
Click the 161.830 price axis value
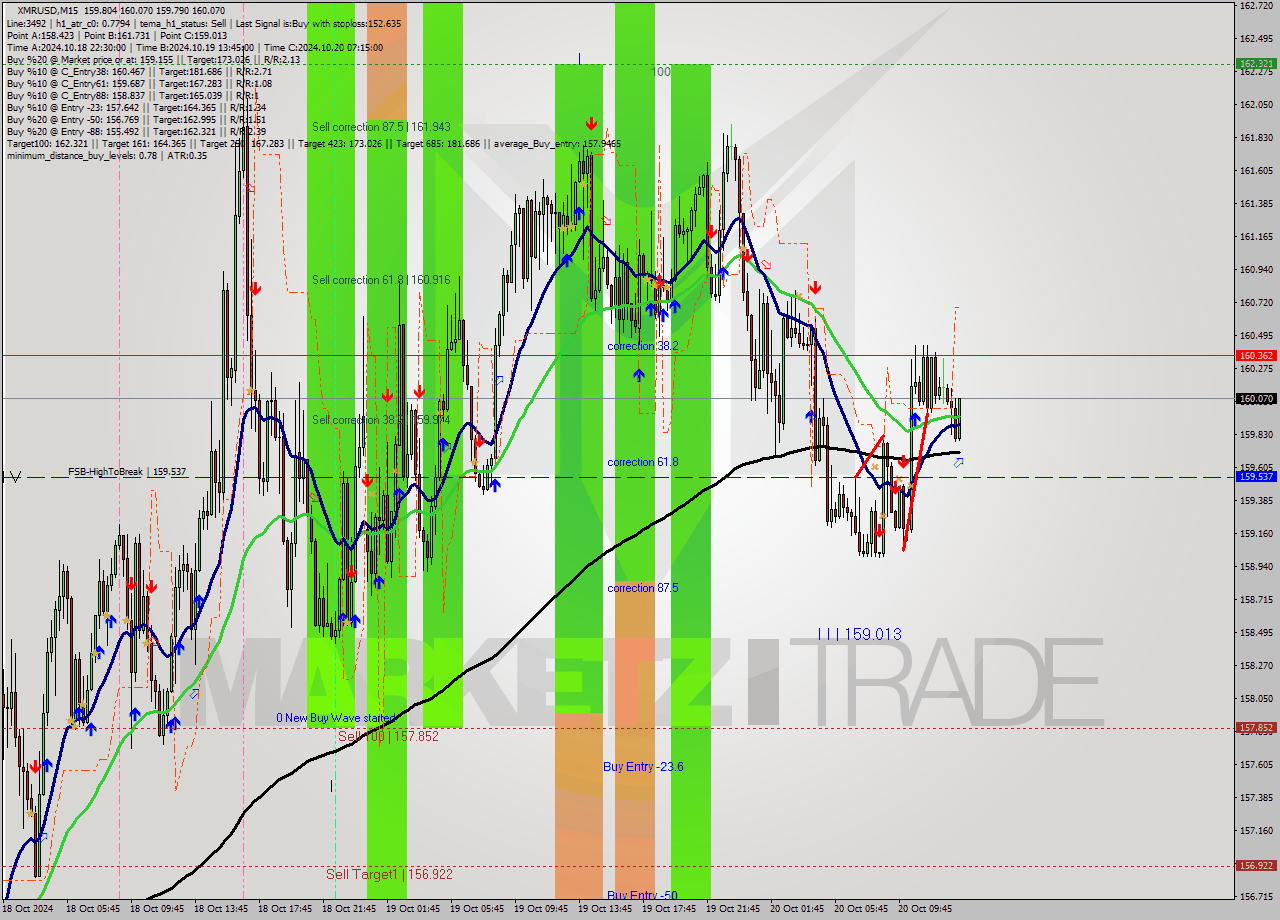coord(1256,137)
